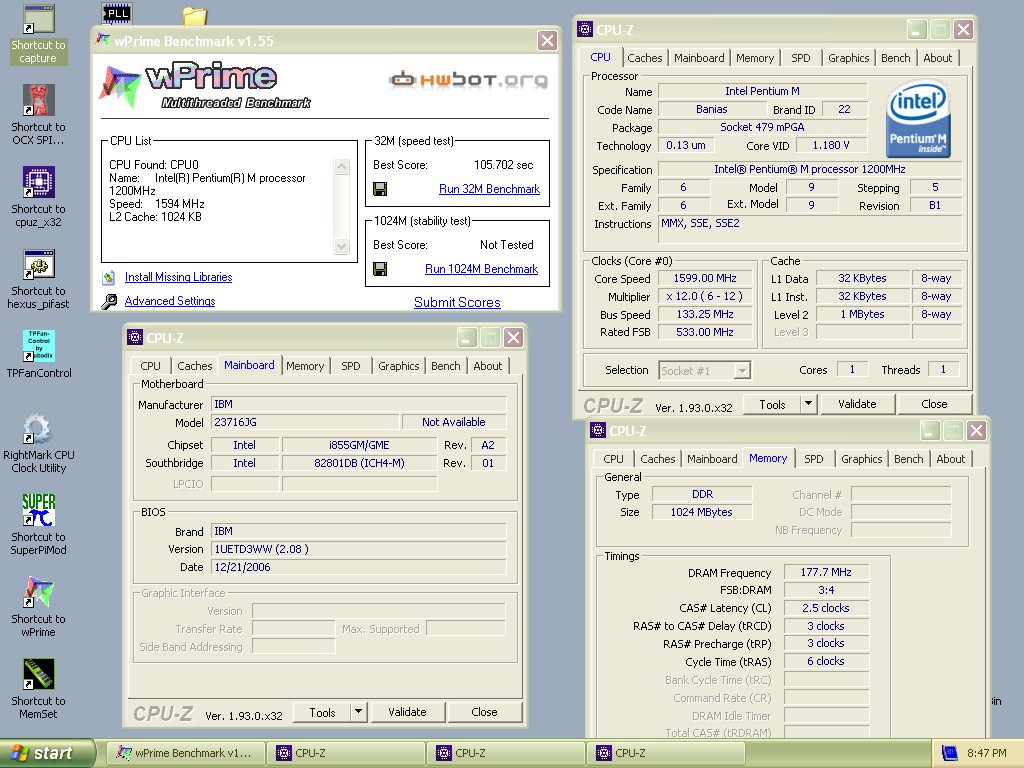
Task: Click the Multiplier x 12.0 value
Action: 705,296
